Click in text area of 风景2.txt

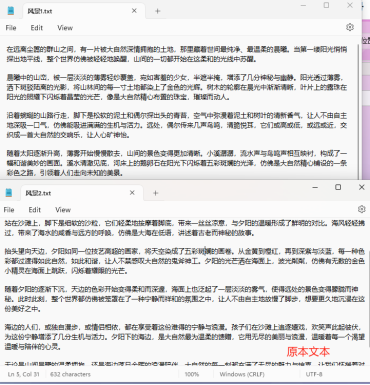coord(185,292)
